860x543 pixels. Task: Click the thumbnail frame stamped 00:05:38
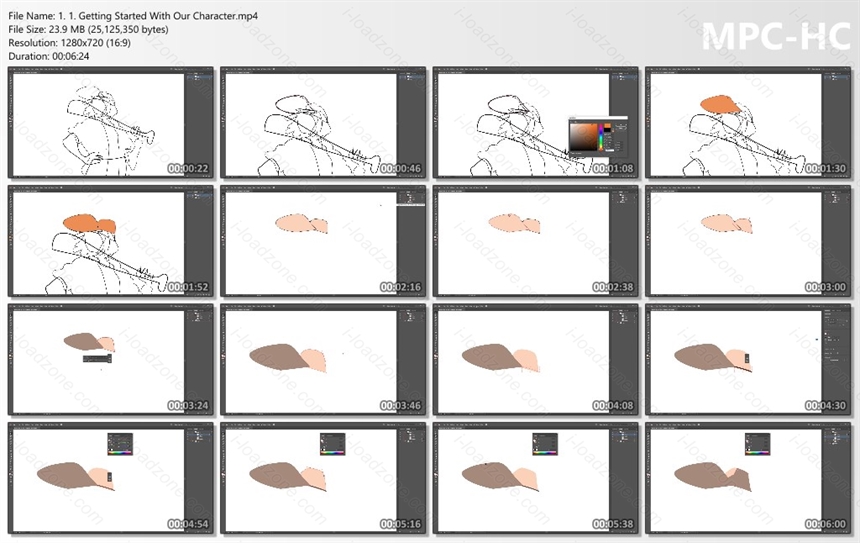536,478
